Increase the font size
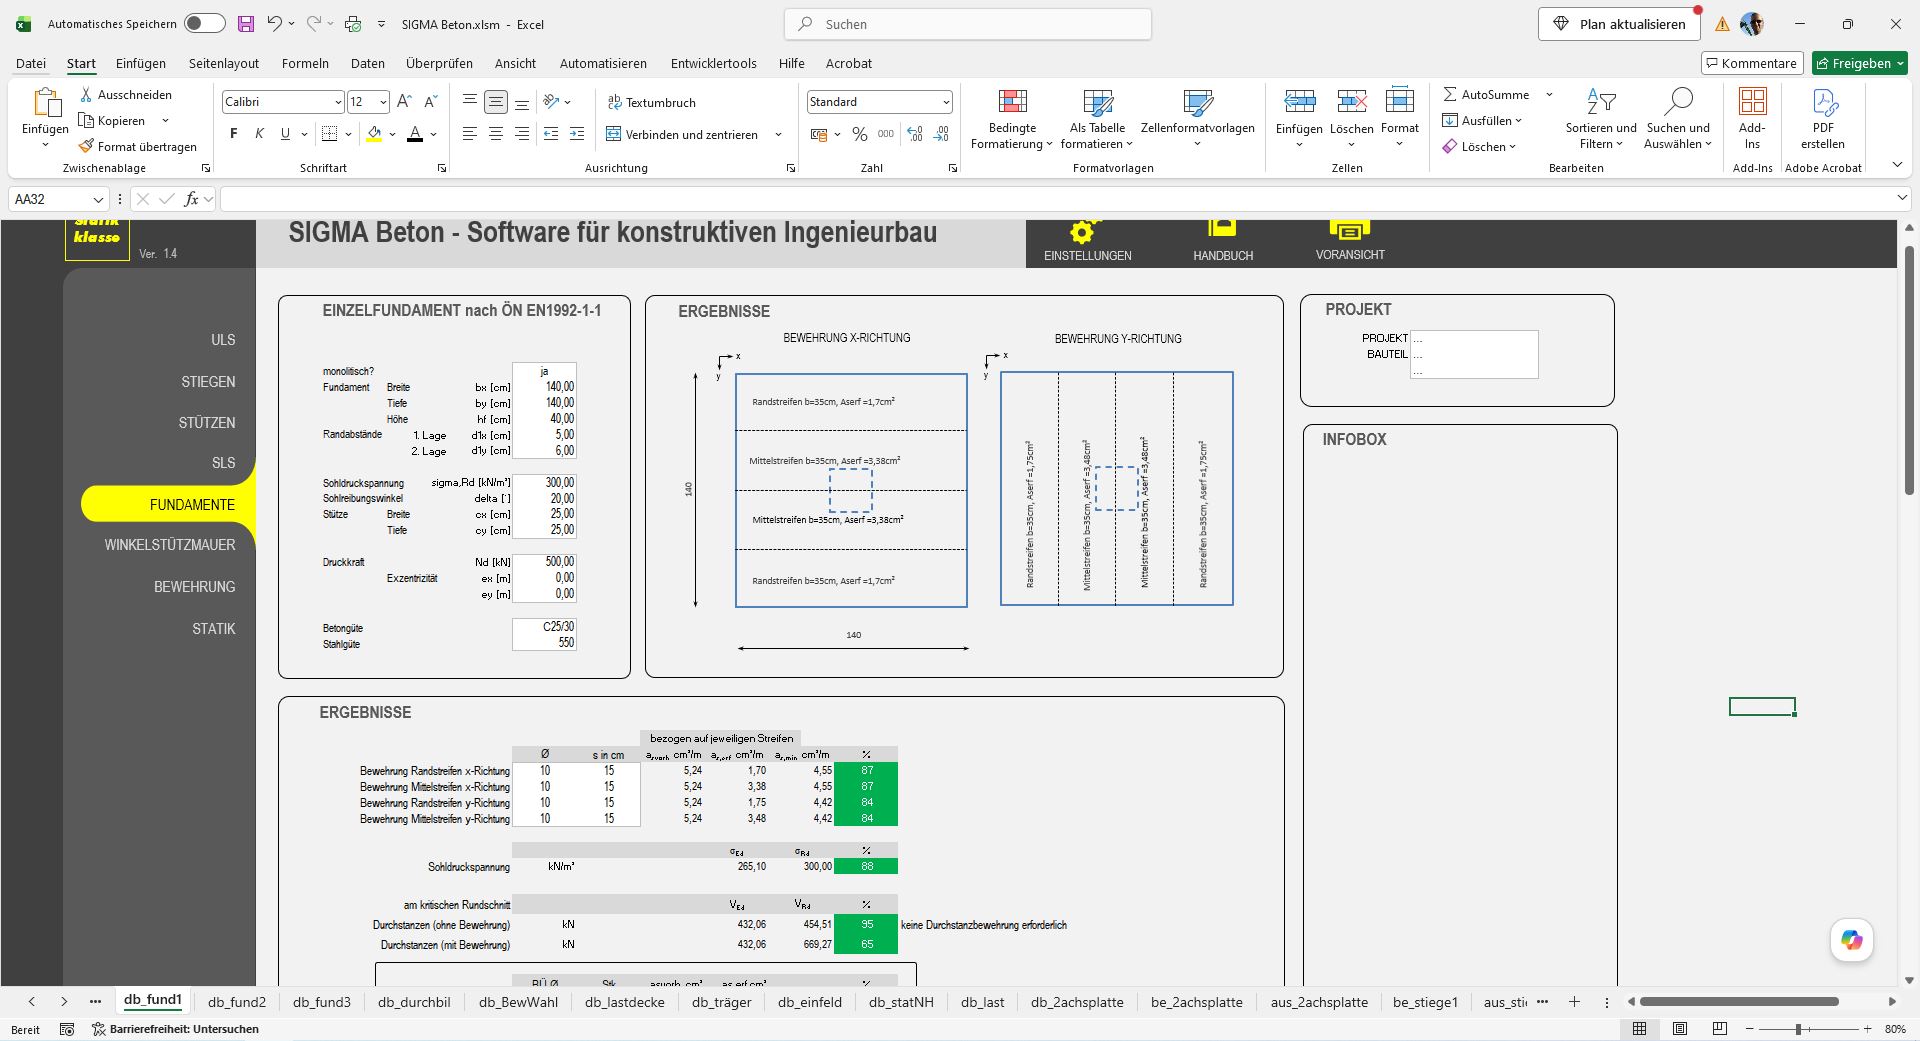This screenshot has width=1920, height=1041. point(404,102)
